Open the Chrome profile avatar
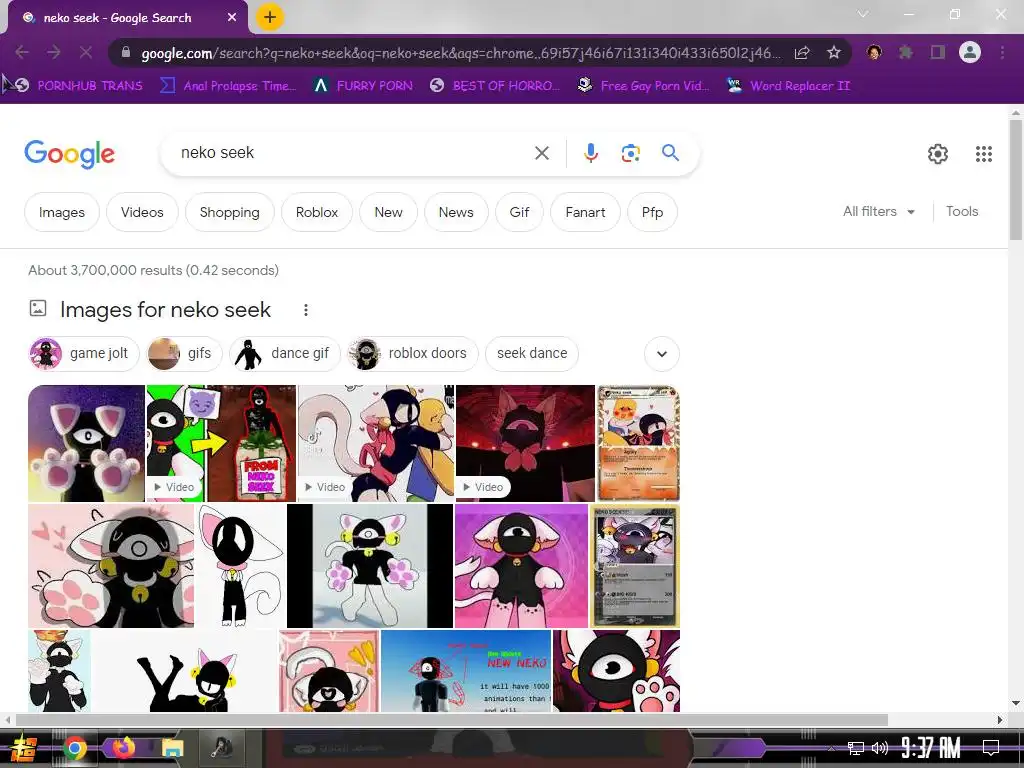 [970, 52]
